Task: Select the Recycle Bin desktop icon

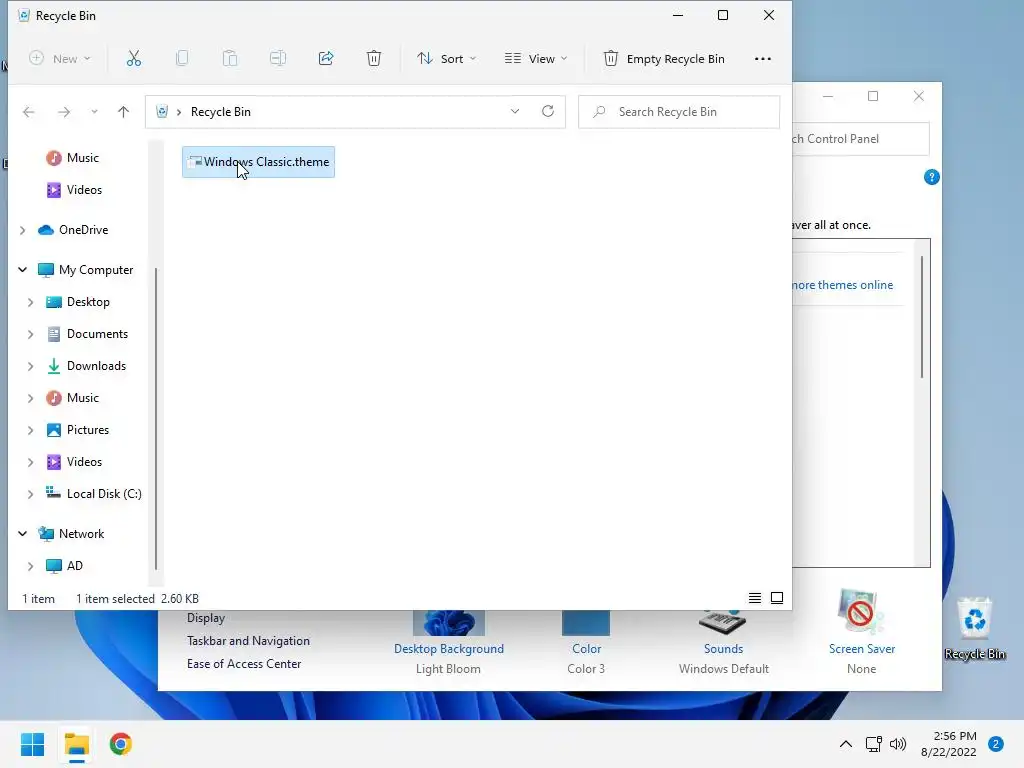Action: tap(975, 628)
